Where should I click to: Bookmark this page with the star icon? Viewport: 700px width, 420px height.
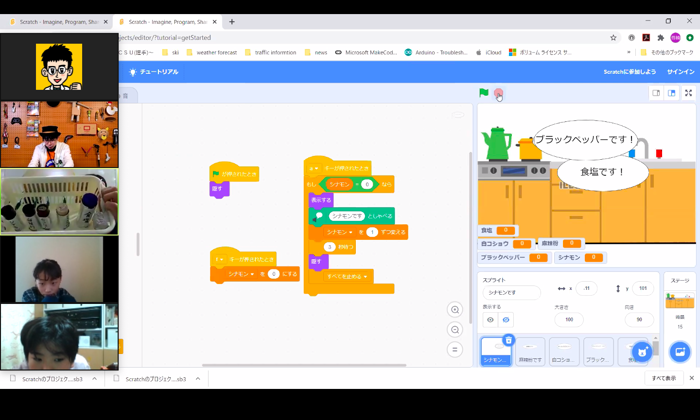coord(613,38)
